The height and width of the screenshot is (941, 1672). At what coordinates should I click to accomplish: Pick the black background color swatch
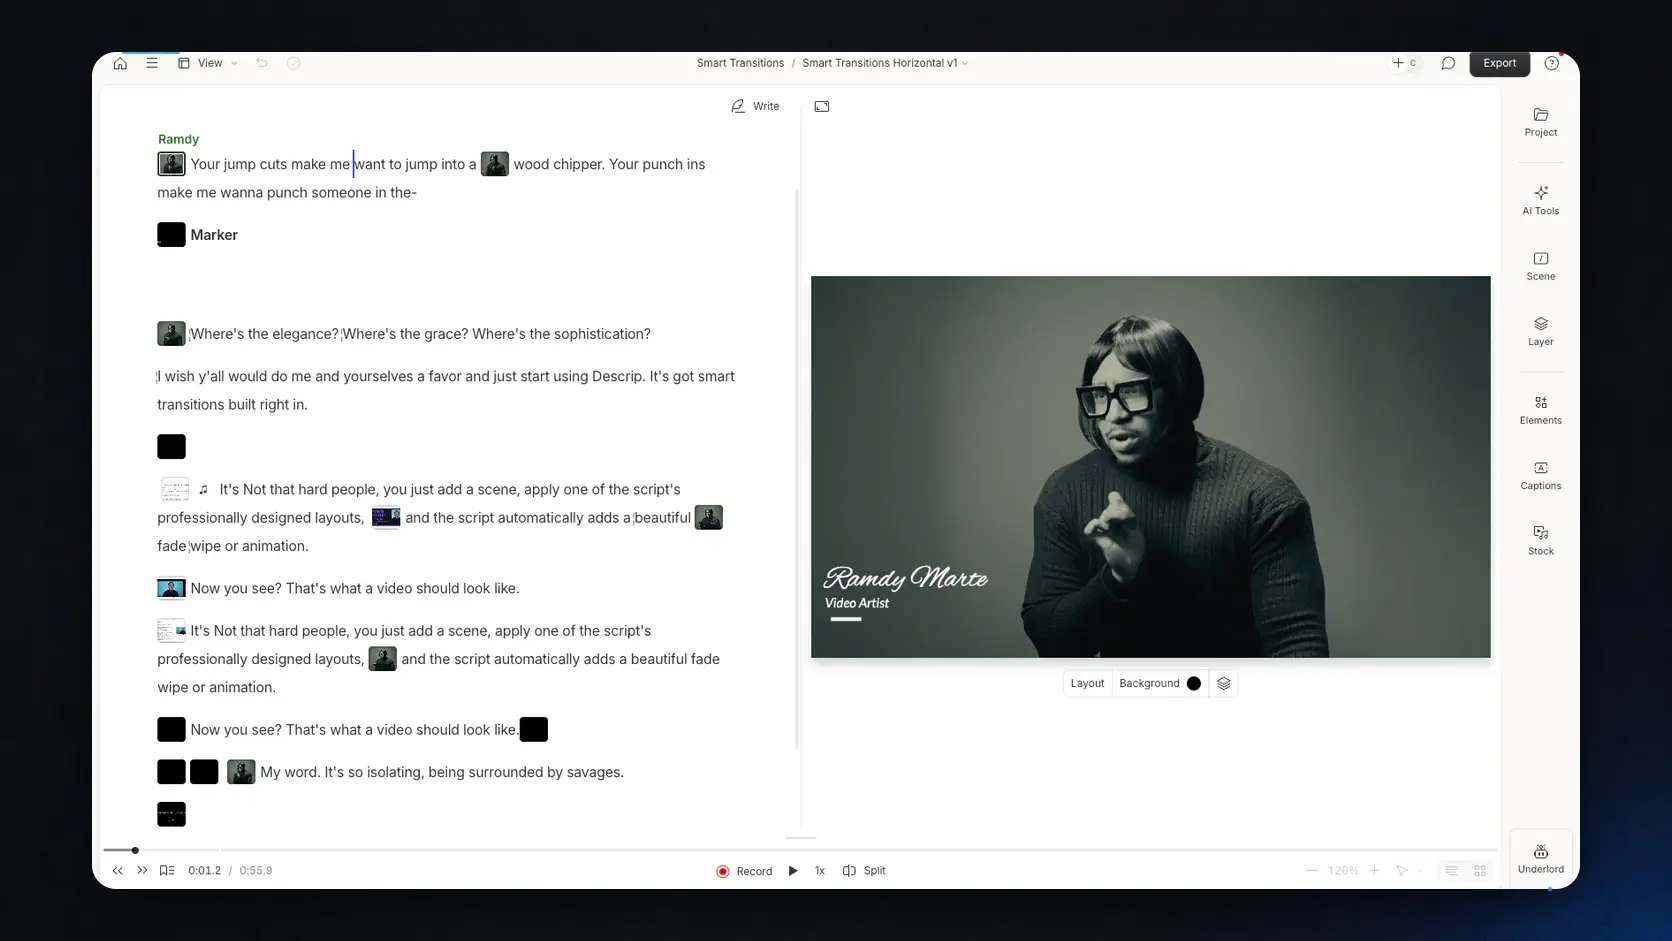[x=1193, y=683]
